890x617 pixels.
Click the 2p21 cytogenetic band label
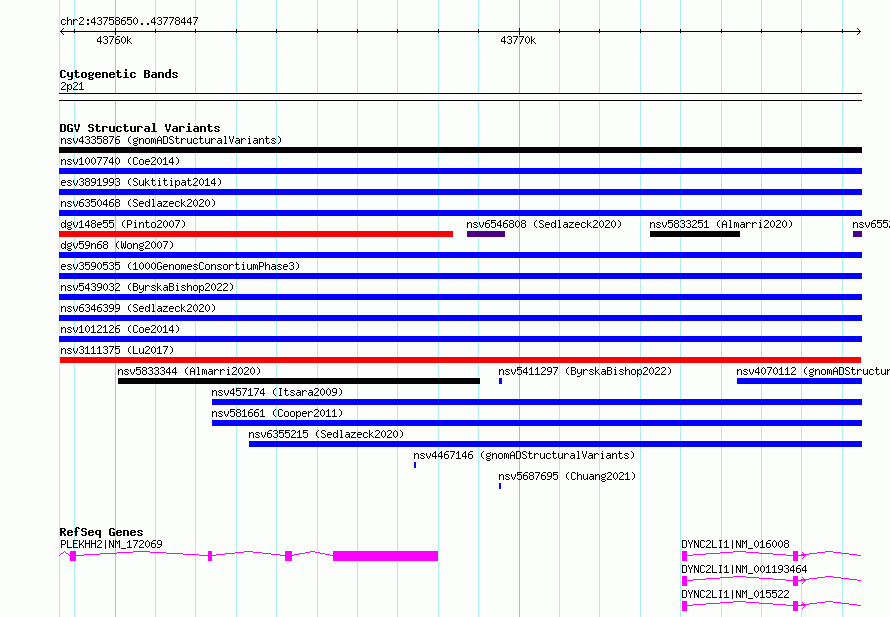(x=72, y=86)
